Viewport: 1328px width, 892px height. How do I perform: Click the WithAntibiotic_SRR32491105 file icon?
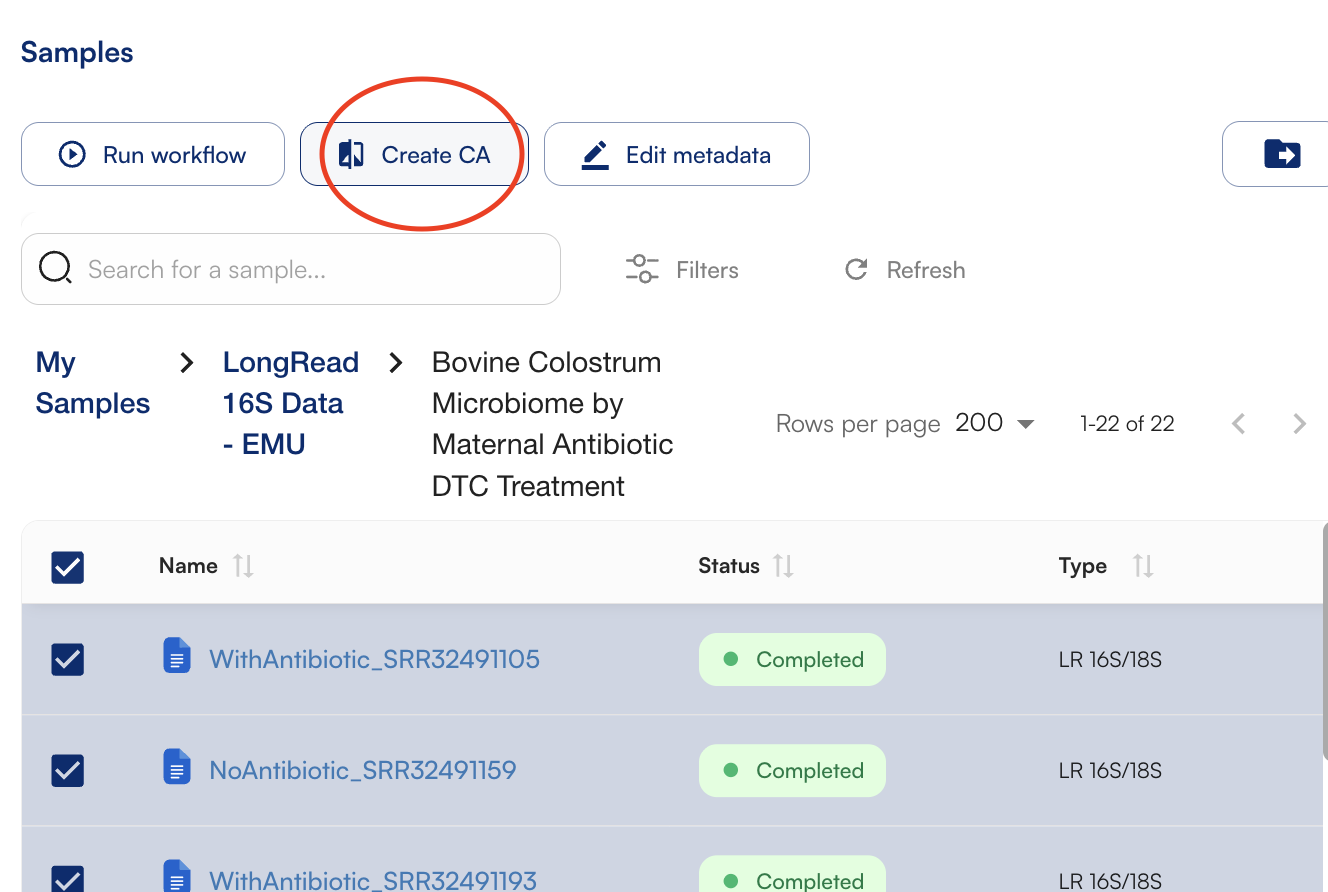[177, 657]
